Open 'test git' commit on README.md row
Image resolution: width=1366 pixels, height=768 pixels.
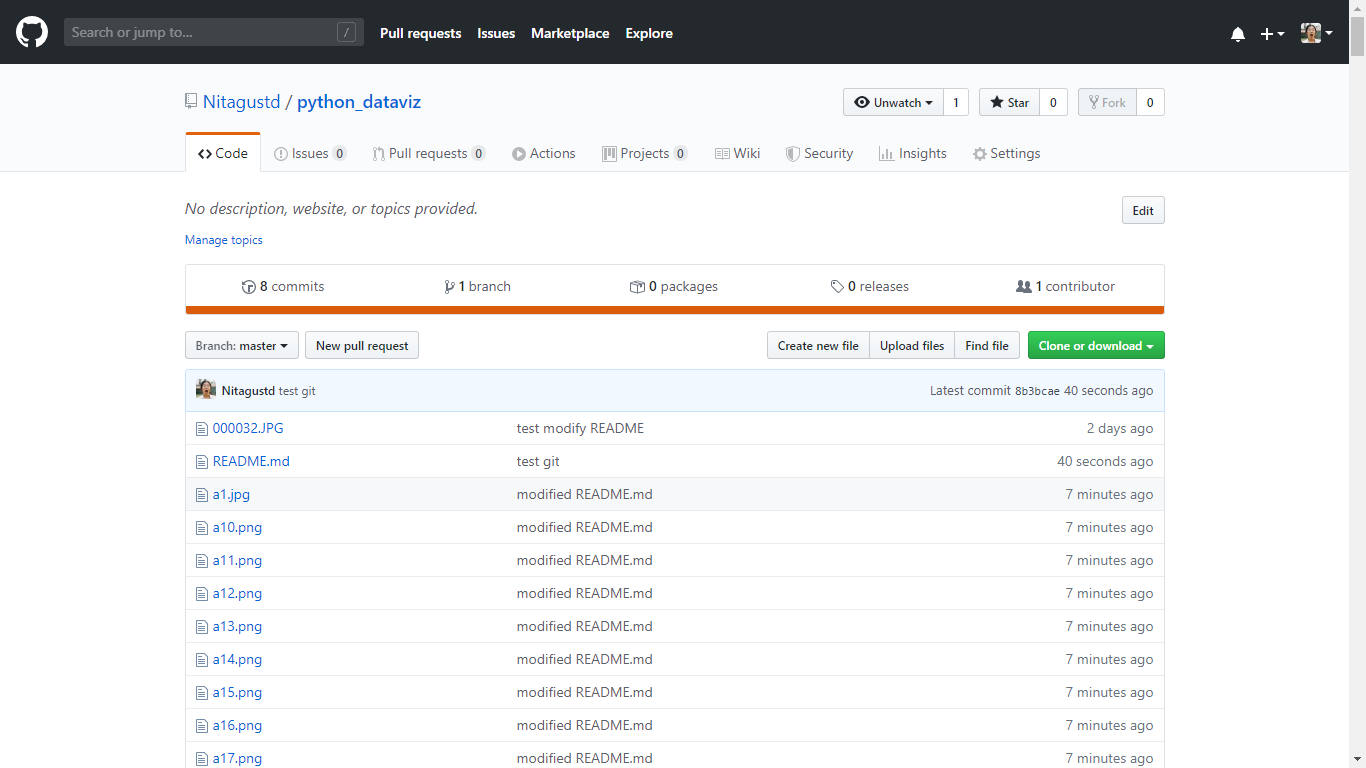[538, 461]
